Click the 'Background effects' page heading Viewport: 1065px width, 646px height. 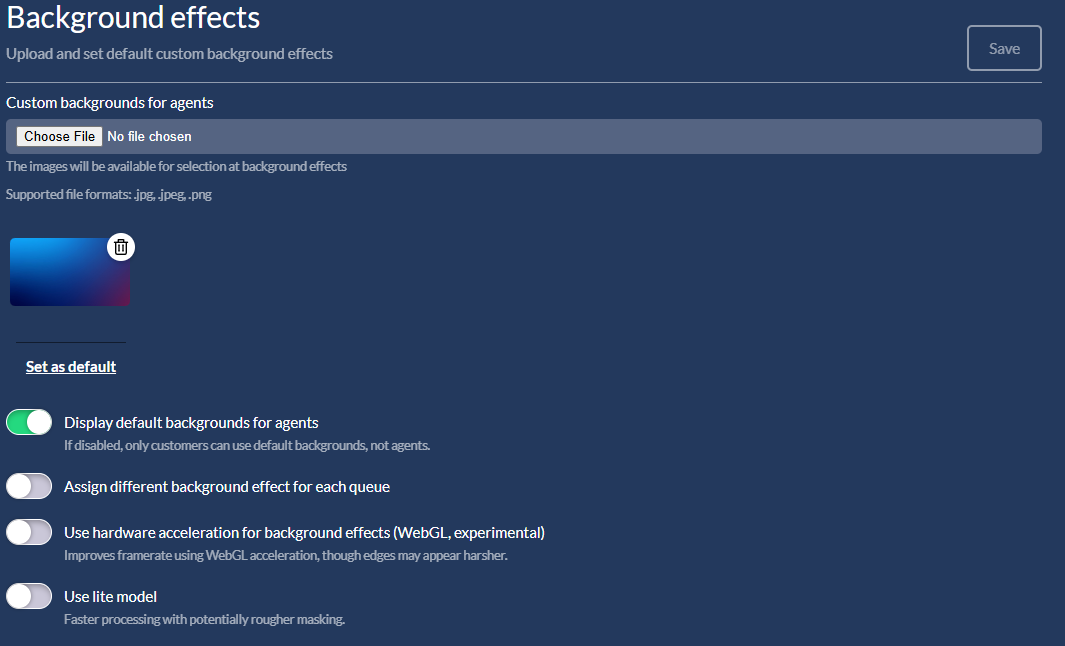coord(133,17)
